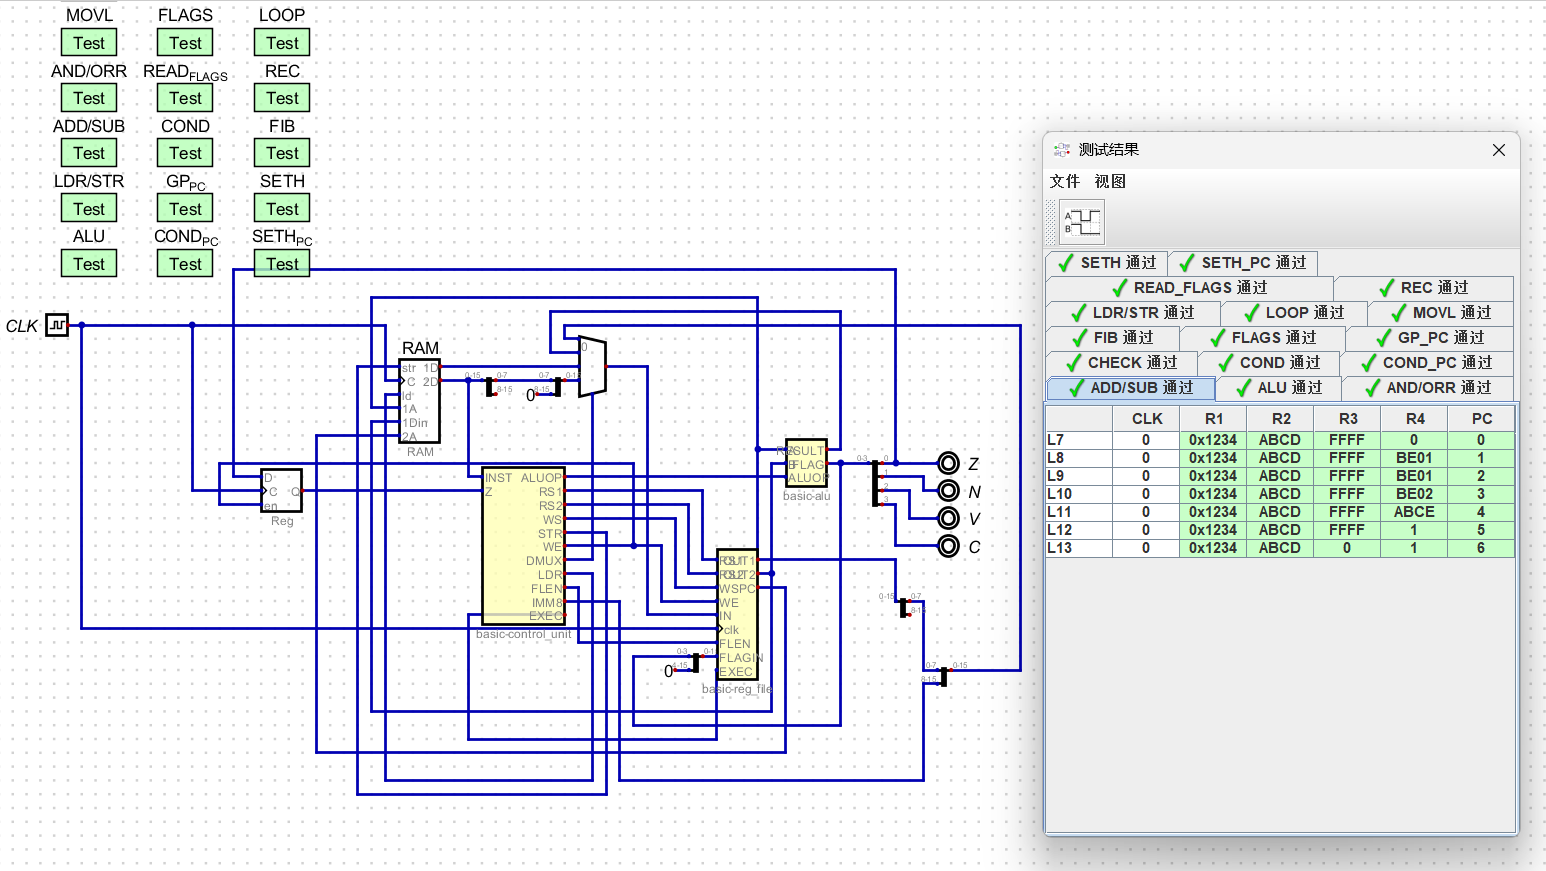Click the C output LED
The height and width of the screenshot is (871, 1546).
(948, 546)
